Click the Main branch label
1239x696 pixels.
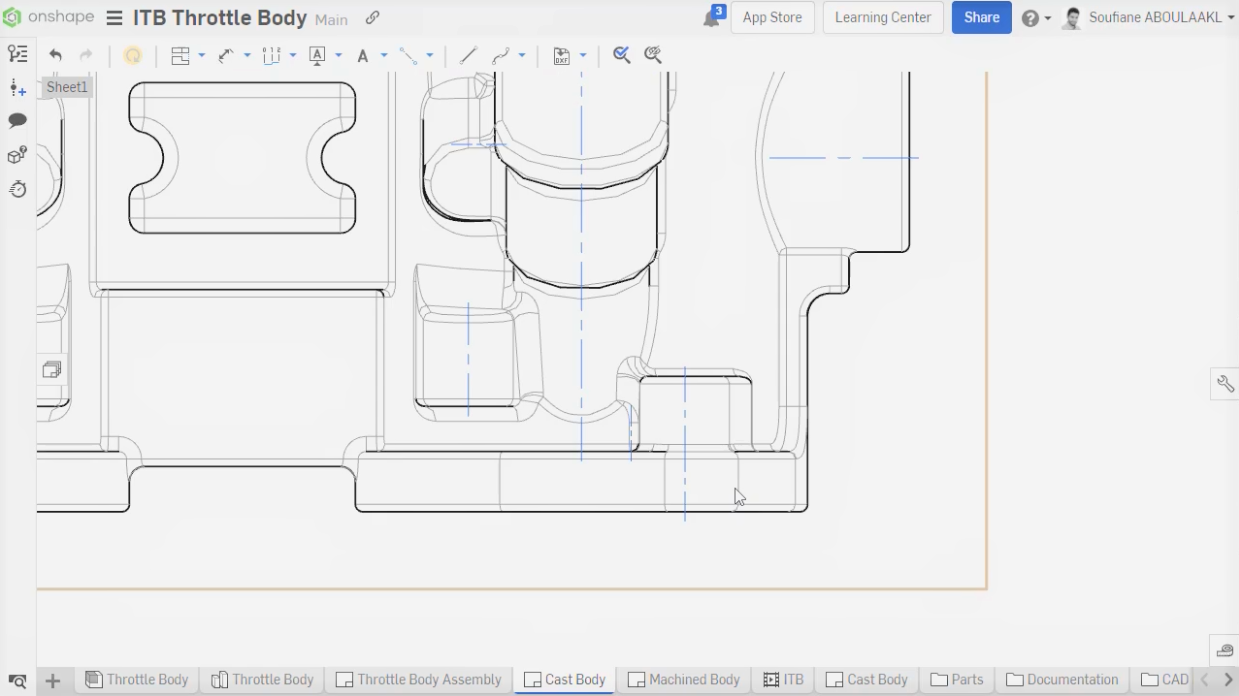(331, 19)
